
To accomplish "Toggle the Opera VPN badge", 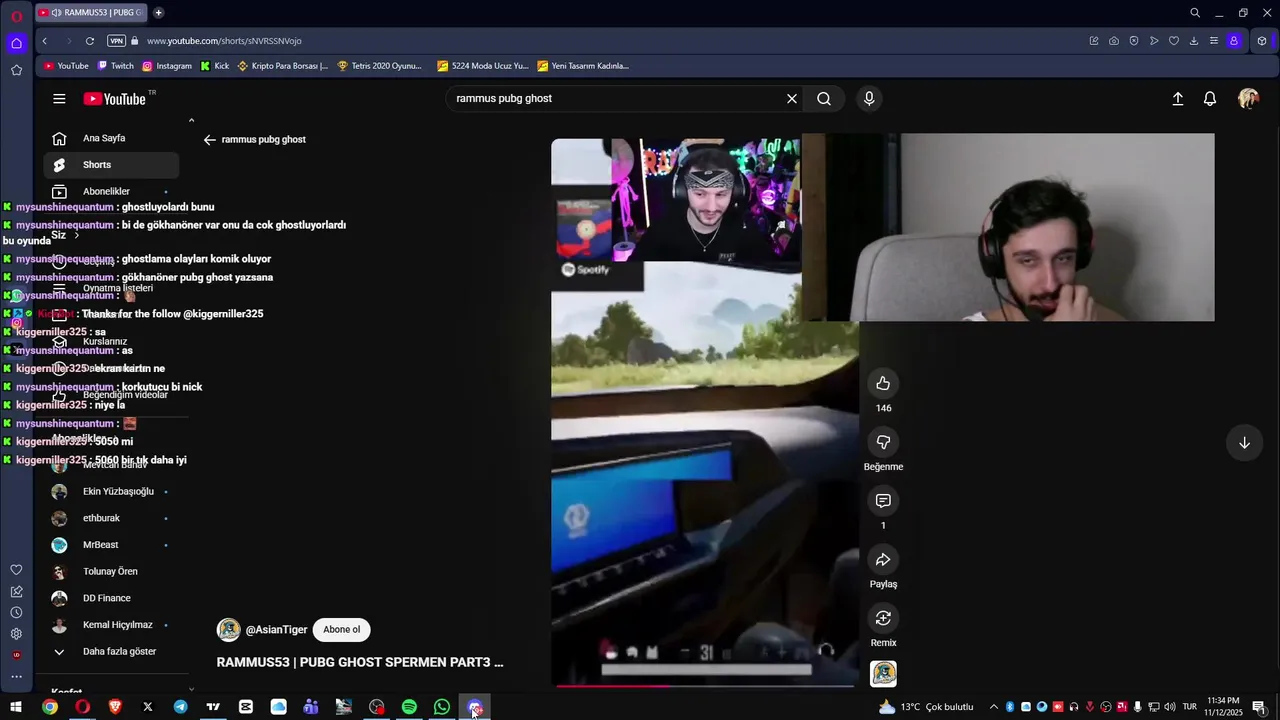I will pyautogui.click(x=116, y=41).
